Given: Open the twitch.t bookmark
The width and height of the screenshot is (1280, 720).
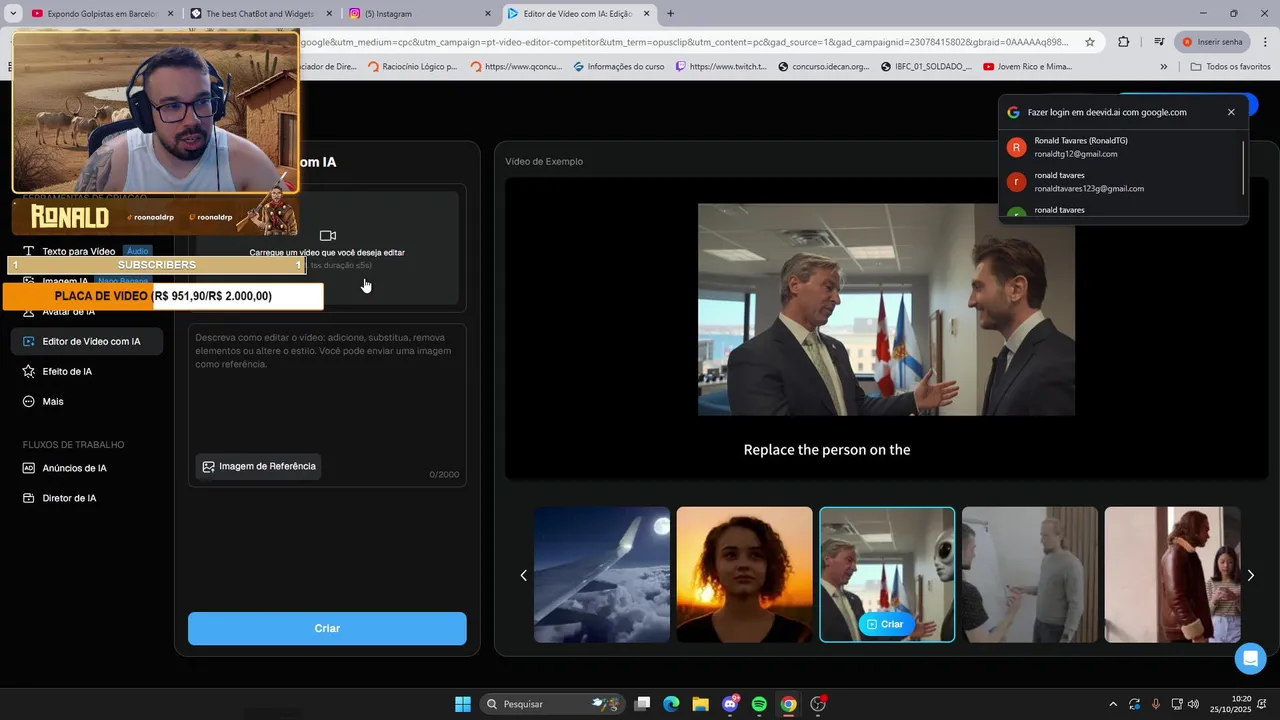Looking at the screenshot, I should coord(721,67).
